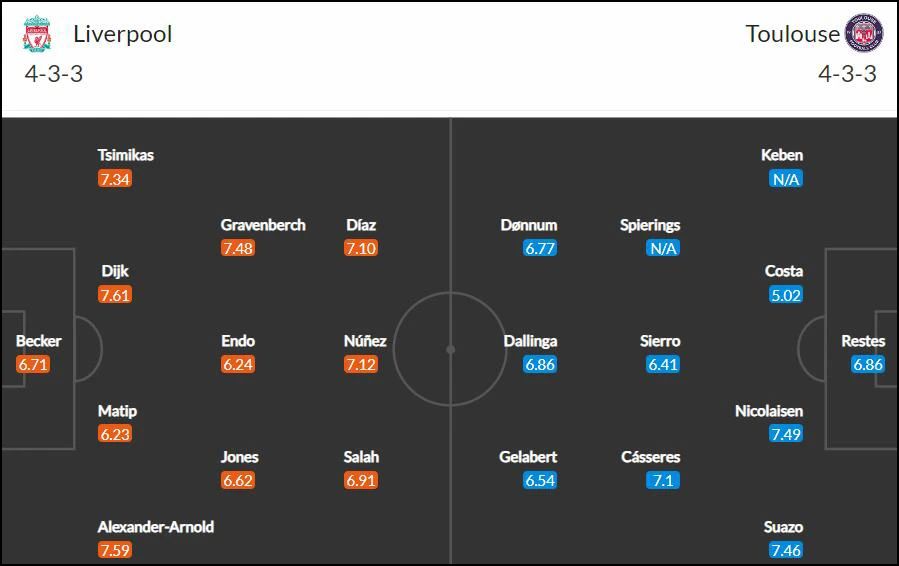Click the Toulouse club crest icon
This screenshot has width=899, height=566.
coord(863,33)
